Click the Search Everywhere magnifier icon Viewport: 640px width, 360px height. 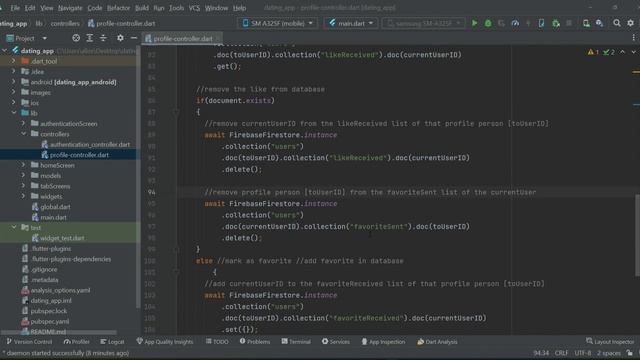pos(617,23)
